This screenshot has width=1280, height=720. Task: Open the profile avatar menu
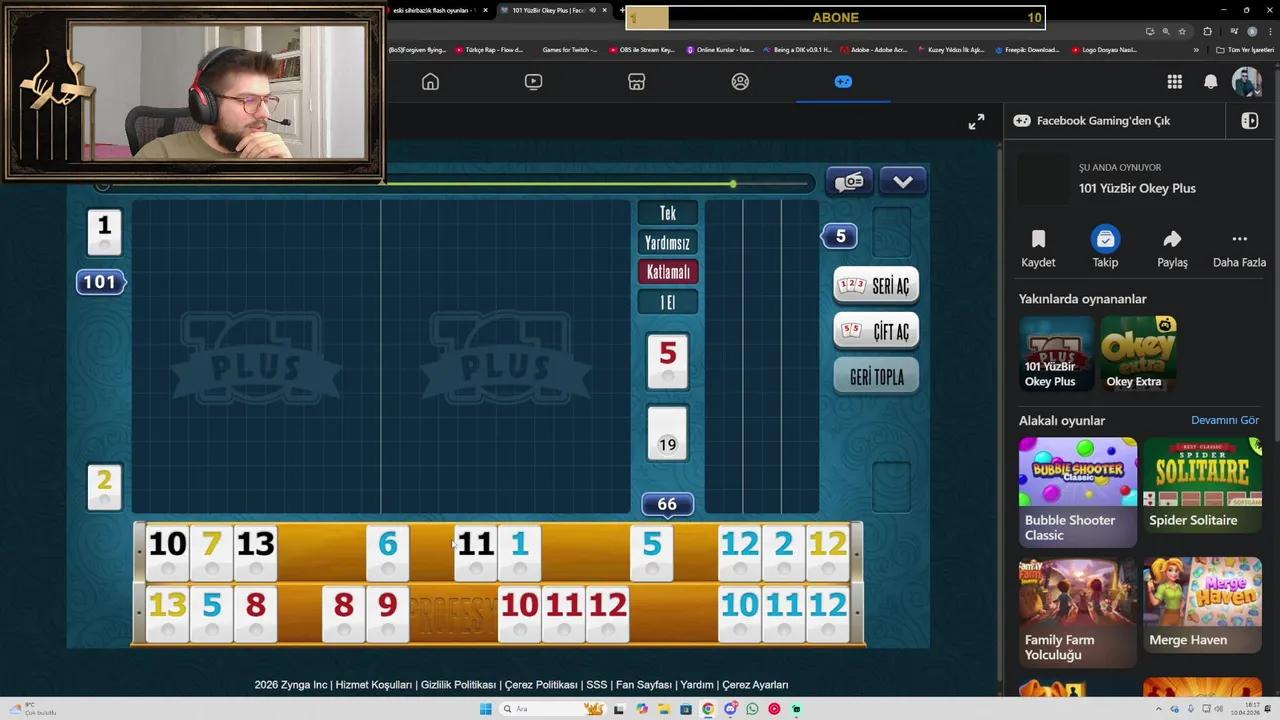1246,82
